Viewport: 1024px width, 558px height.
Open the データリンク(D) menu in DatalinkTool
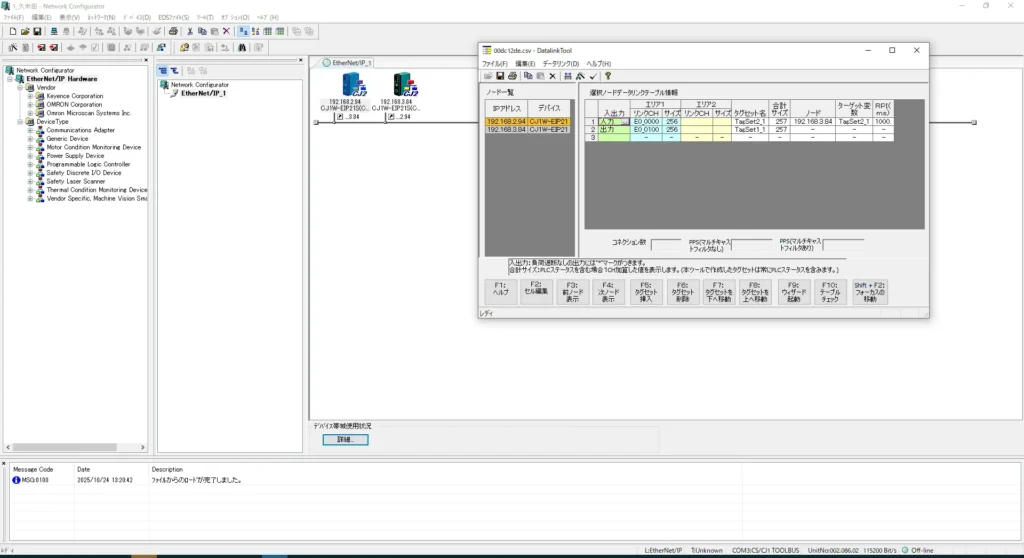pyautogui.click(x=561, y=64)
